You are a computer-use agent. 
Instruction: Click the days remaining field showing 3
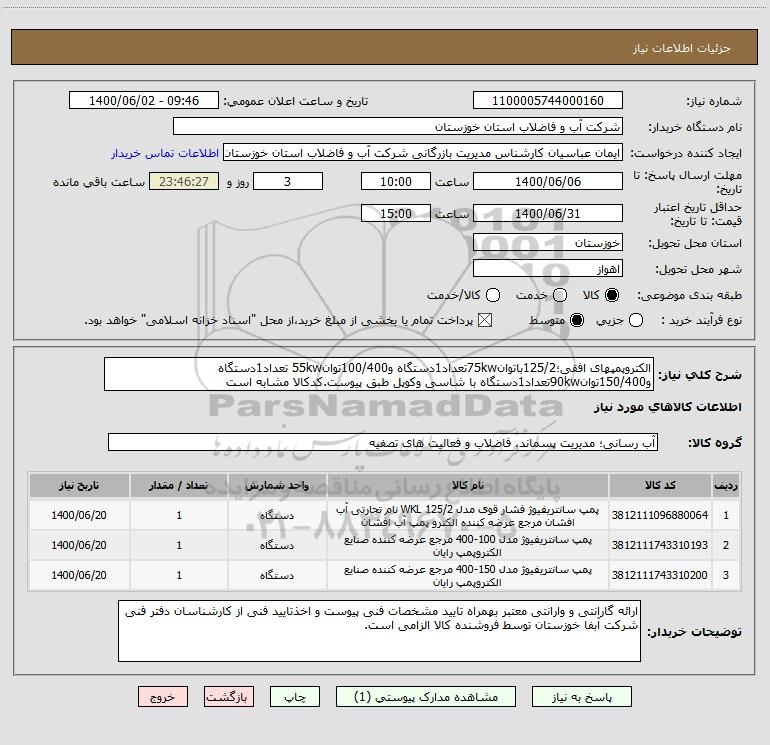288,181
